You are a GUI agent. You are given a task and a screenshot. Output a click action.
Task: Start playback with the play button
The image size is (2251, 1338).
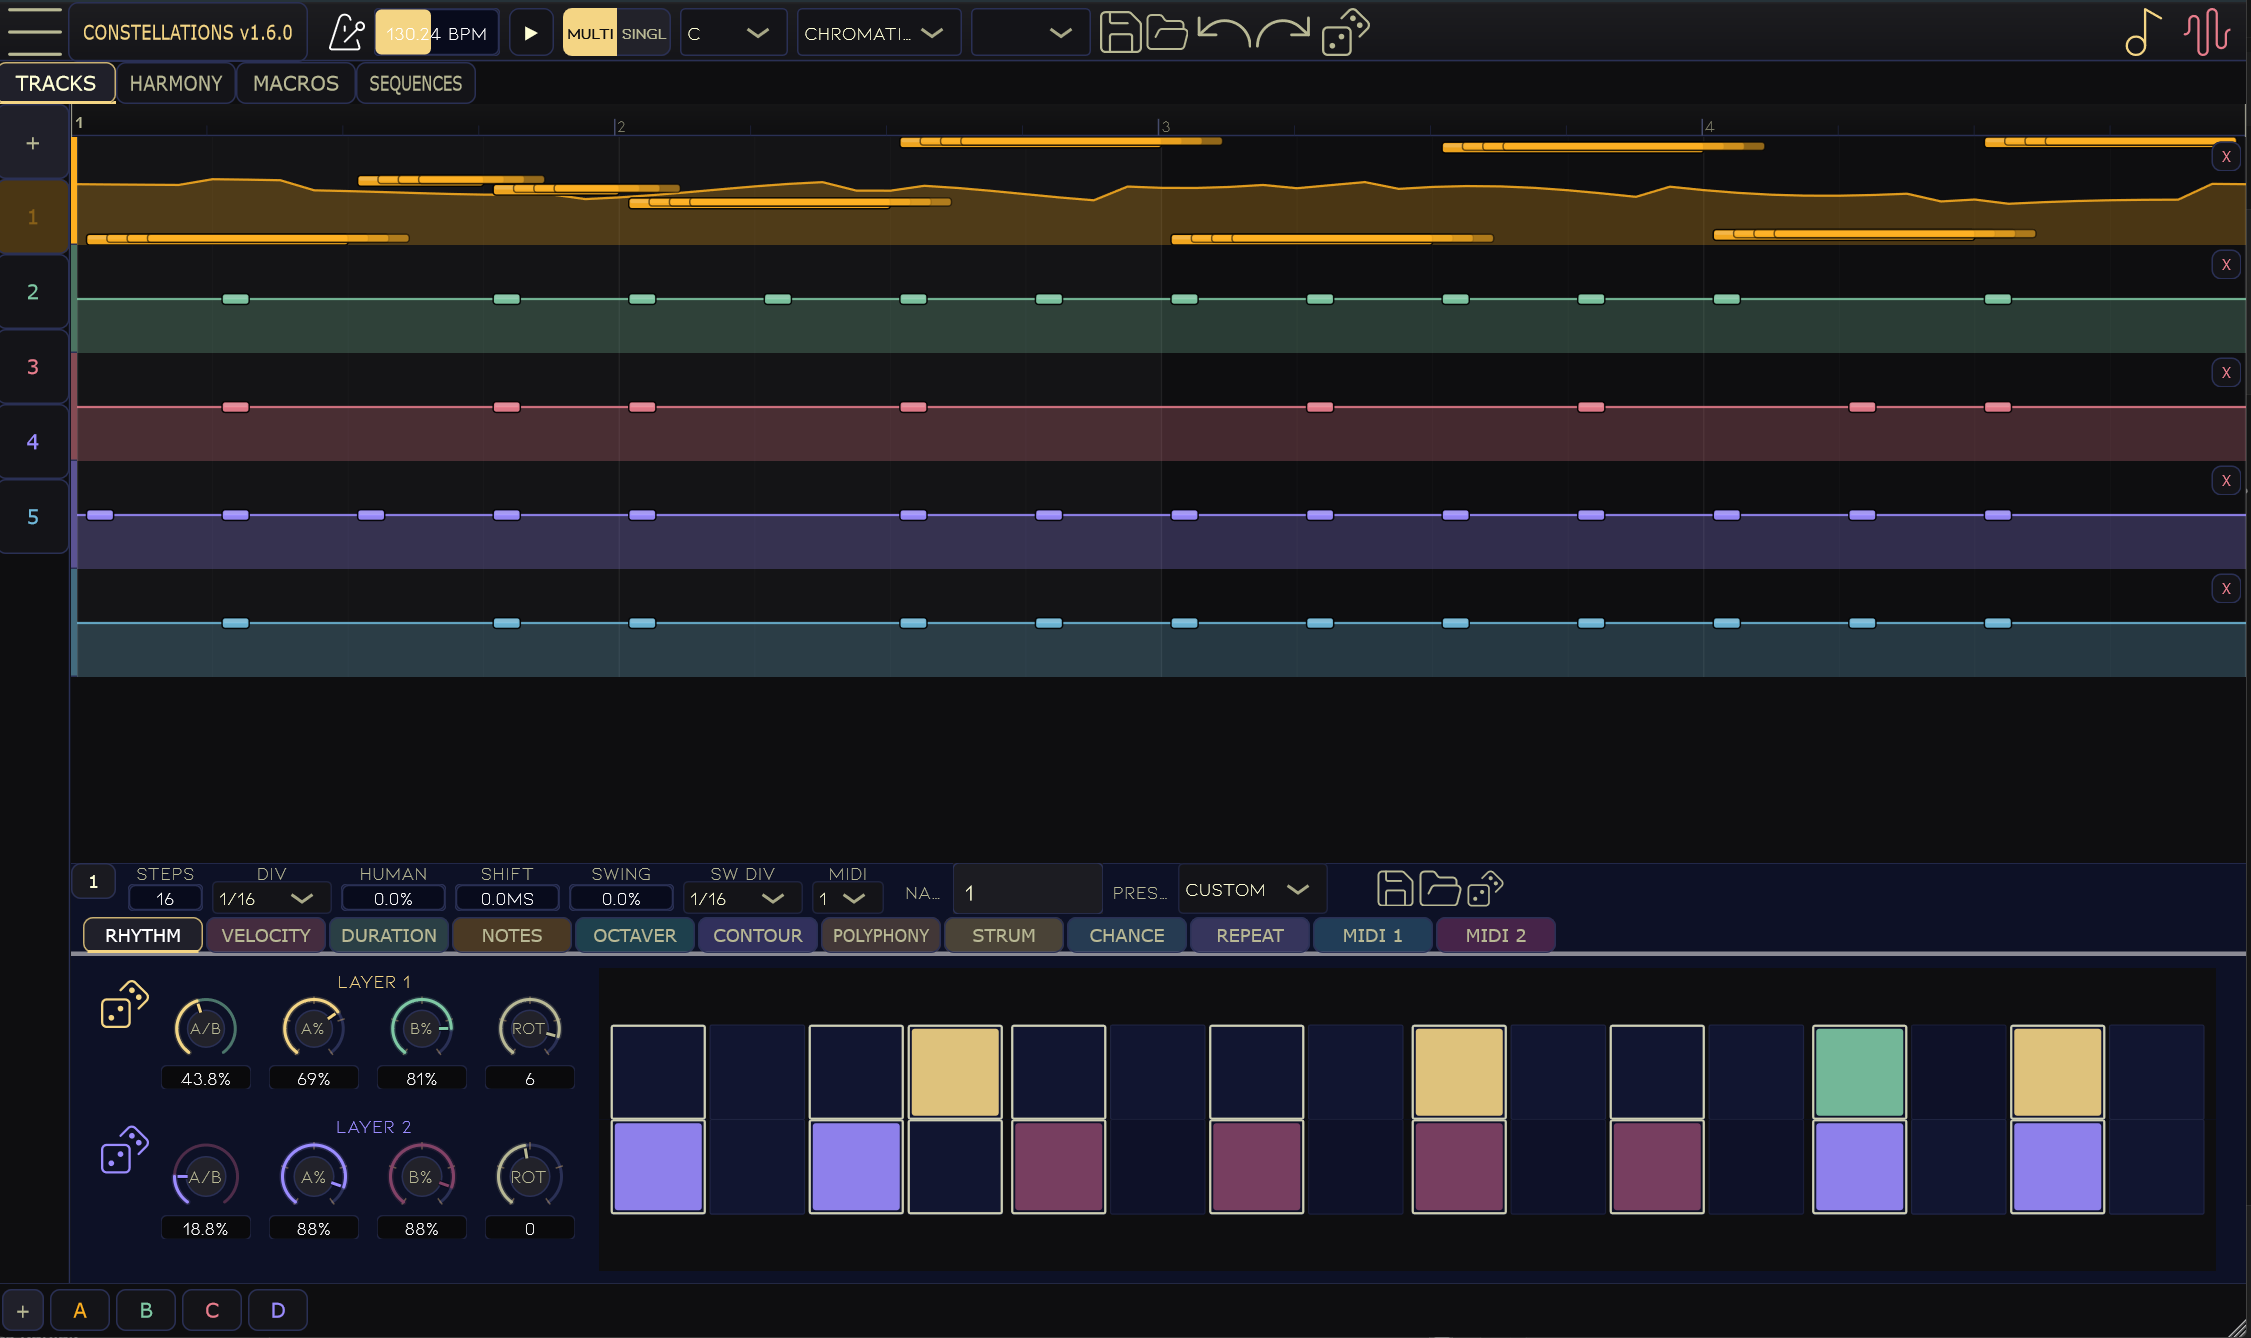[531, 33]
